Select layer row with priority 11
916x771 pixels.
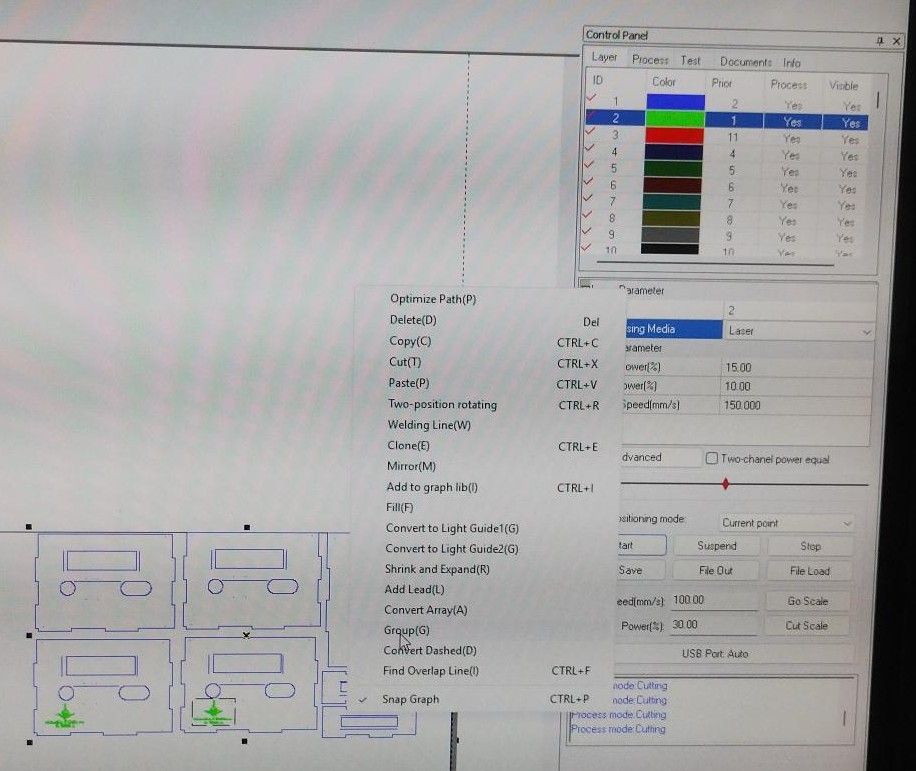click(727, 137)
